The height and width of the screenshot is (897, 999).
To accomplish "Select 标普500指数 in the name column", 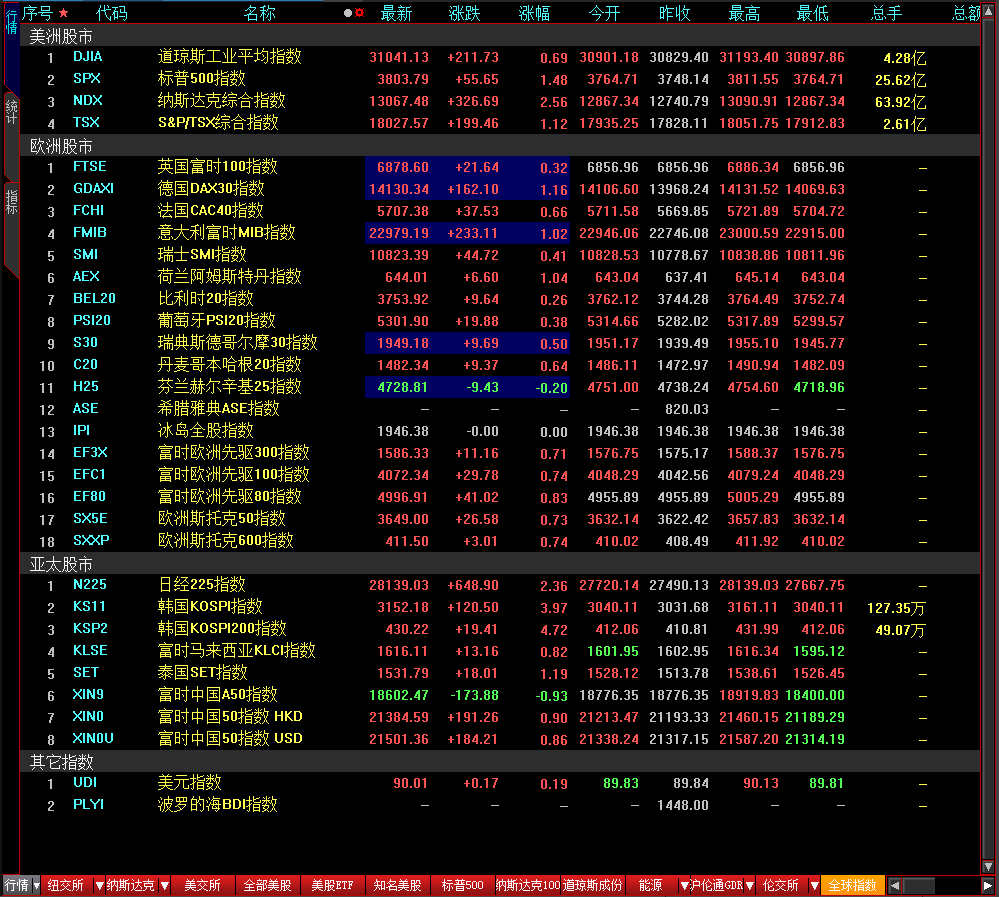I will 201,78.
